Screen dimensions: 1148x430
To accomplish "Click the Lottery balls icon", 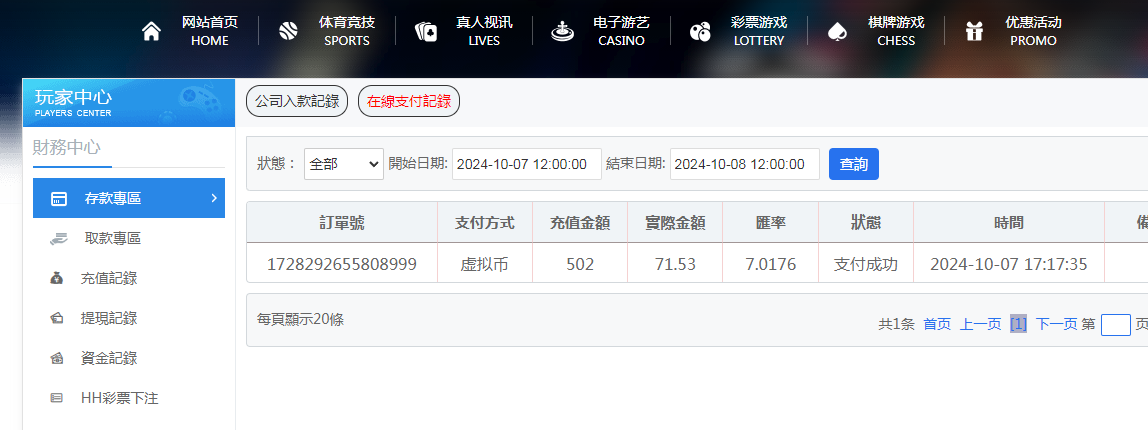I will click(x=700, y=32).
